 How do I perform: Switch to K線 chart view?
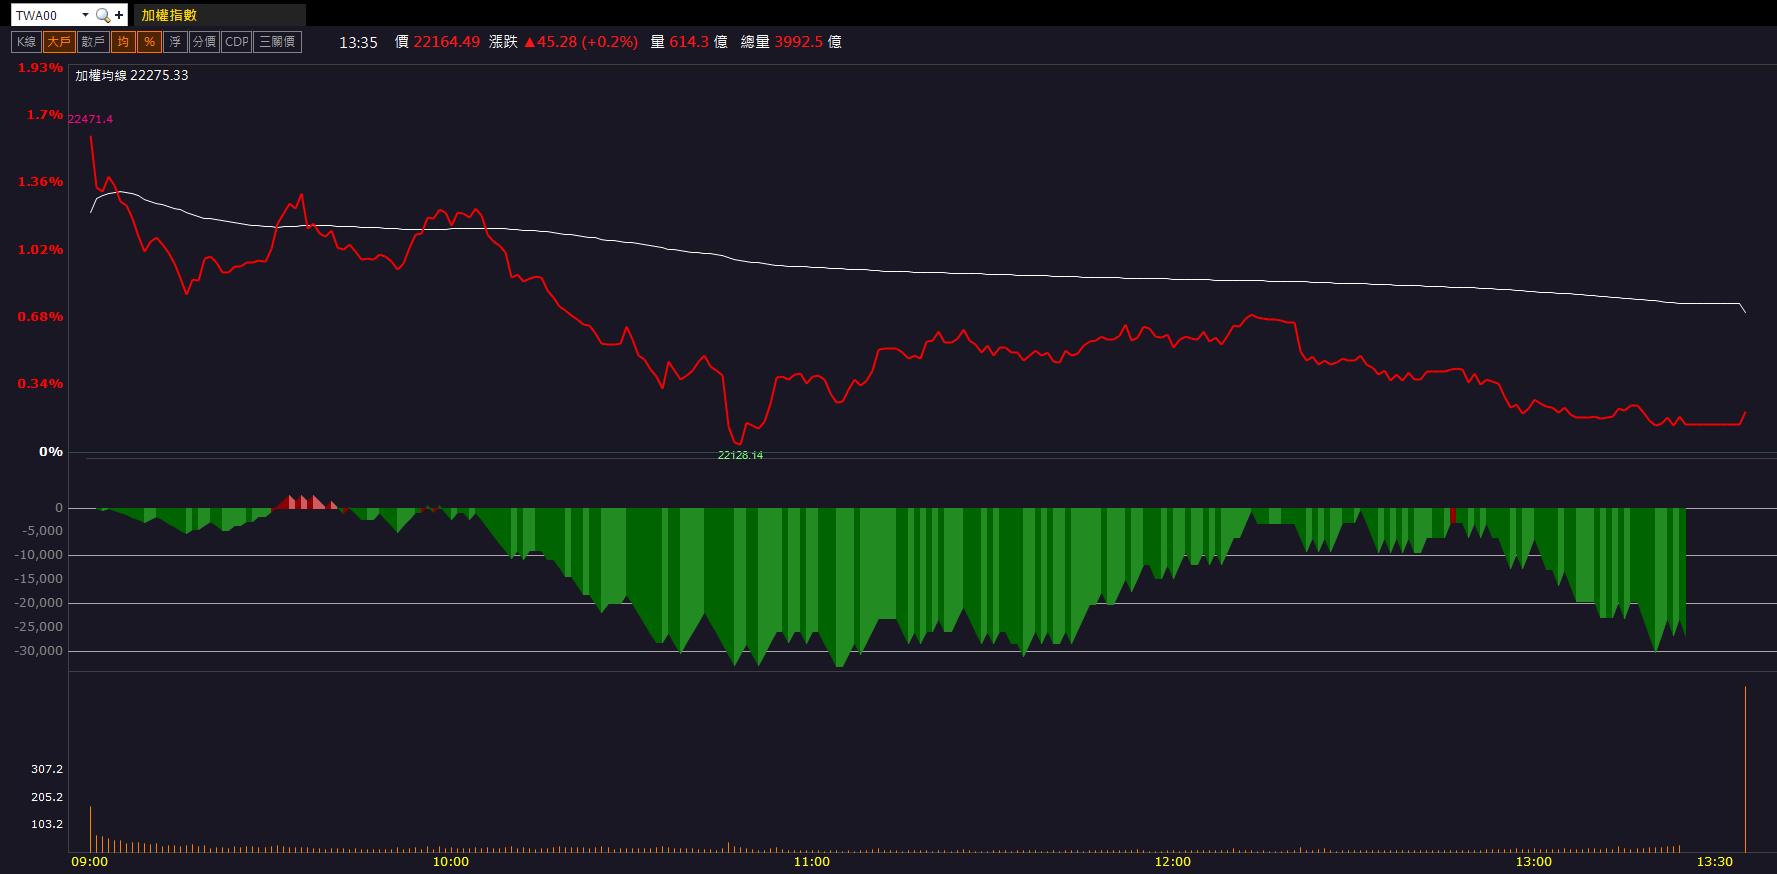[26, 42]
